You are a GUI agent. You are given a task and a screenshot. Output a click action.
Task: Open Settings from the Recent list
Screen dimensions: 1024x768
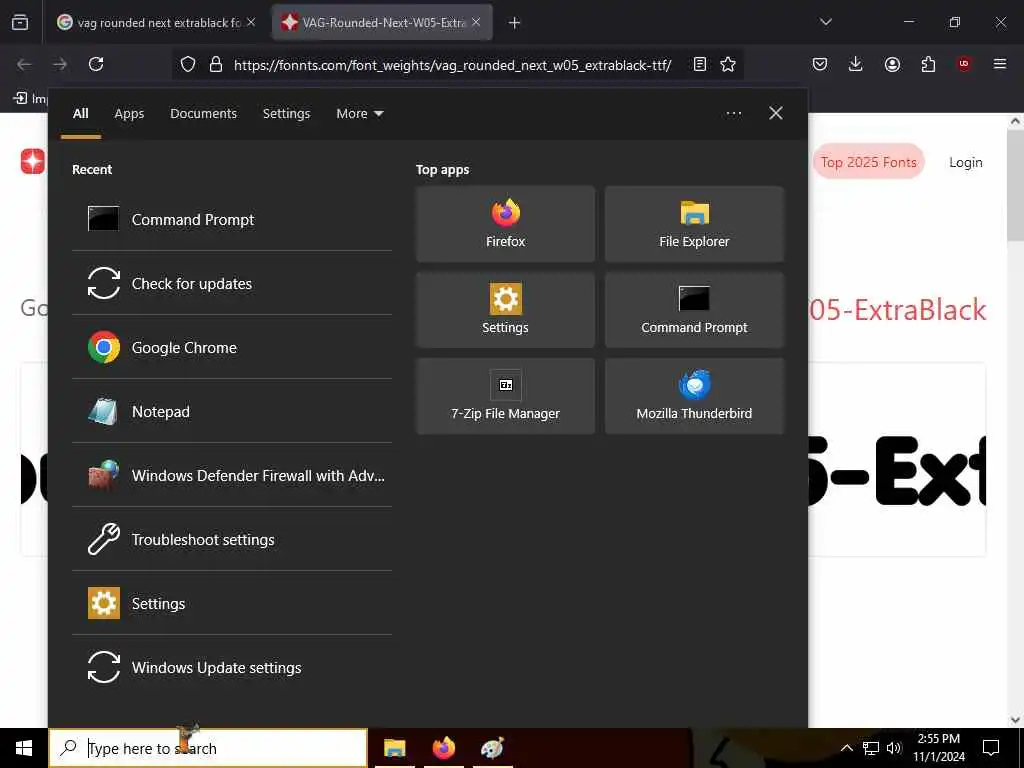tap(232, 603)
